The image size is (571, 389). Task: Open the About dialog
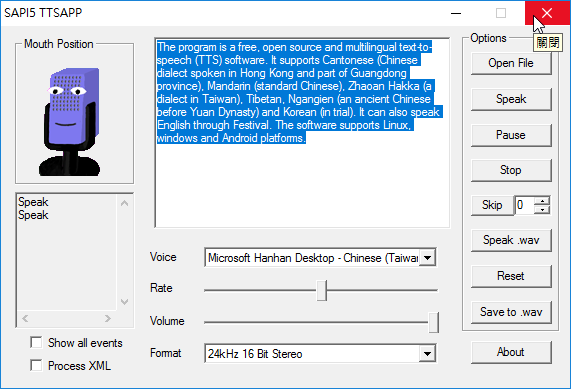click(511, 352)
